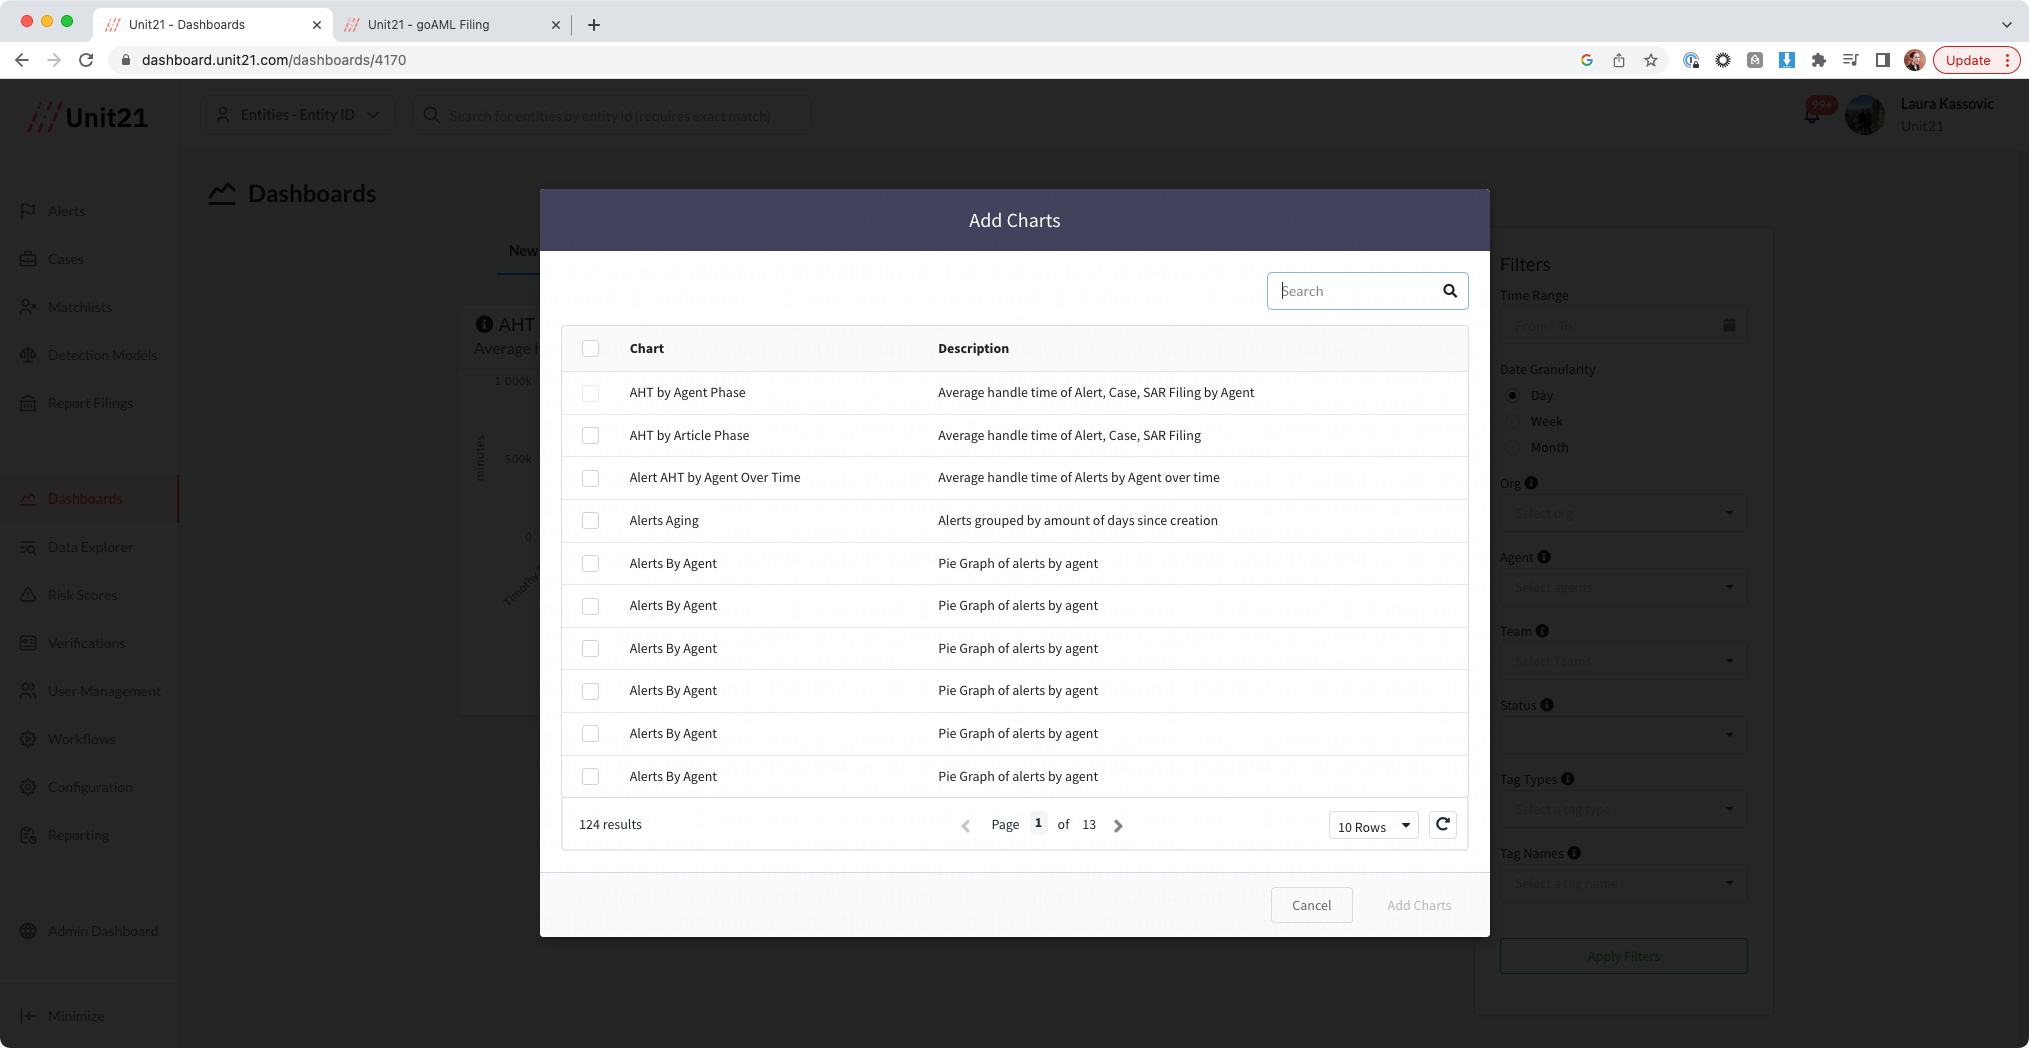Open the Select agents dropdown
2029x1048 pixels.
coord(1624,587)
